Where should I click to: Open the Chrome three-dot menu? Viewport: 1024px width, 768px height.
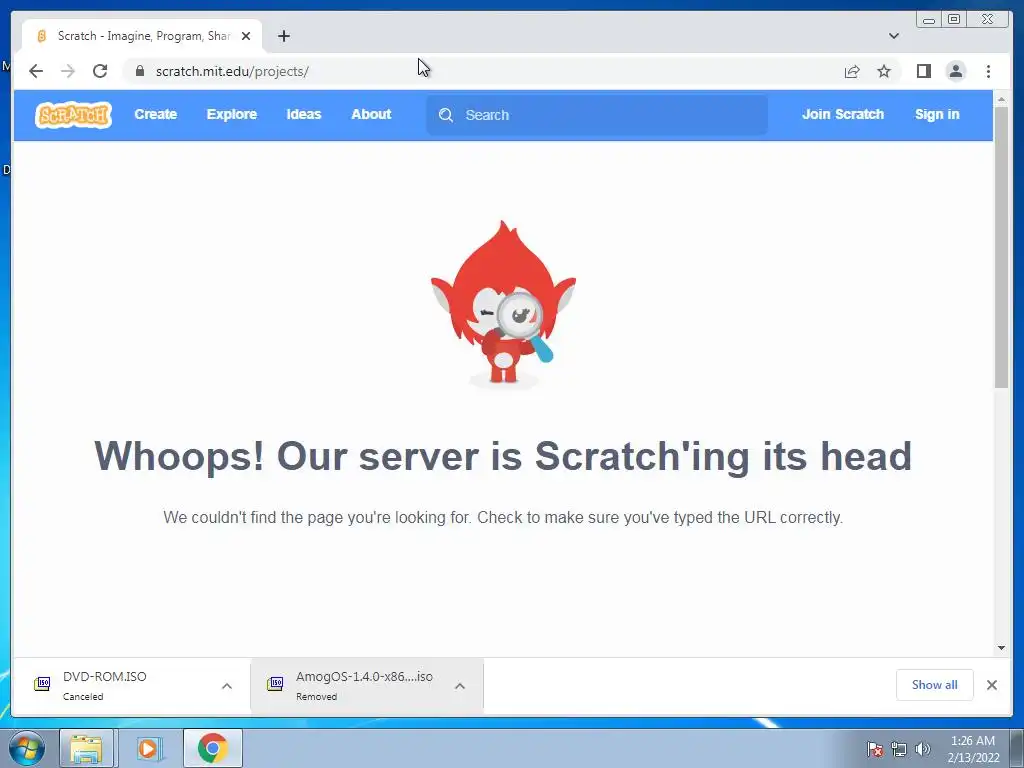pyautogui.click(x=988, y=71)
